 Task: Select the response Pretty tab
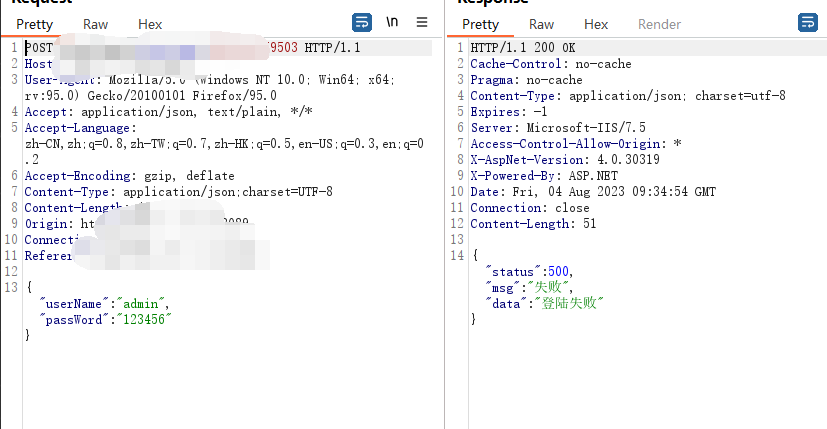click(x=481, y=24)
